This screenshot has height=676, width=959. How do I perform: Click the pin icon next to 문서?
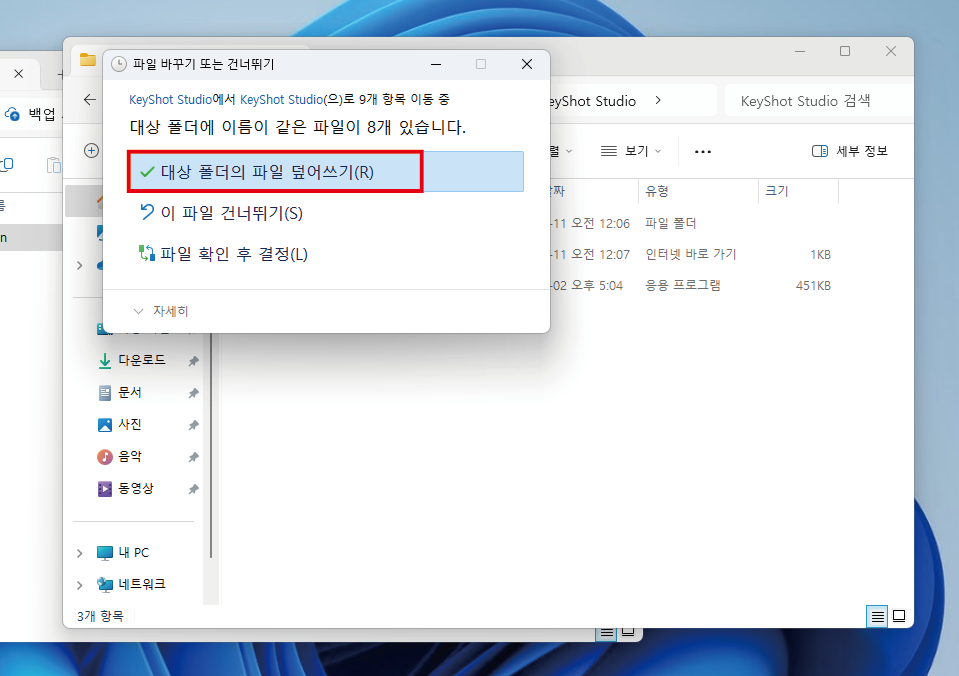[x=193, y=393]
